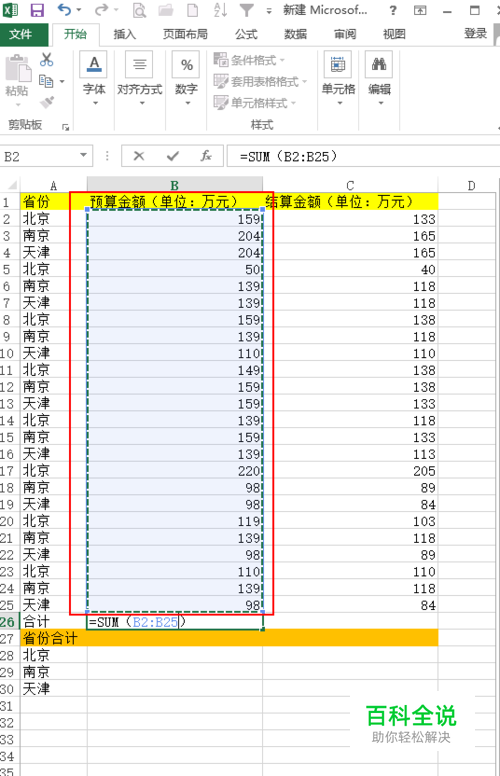
Task: Switch to the Data tab
Action: (x=296, y=34)
